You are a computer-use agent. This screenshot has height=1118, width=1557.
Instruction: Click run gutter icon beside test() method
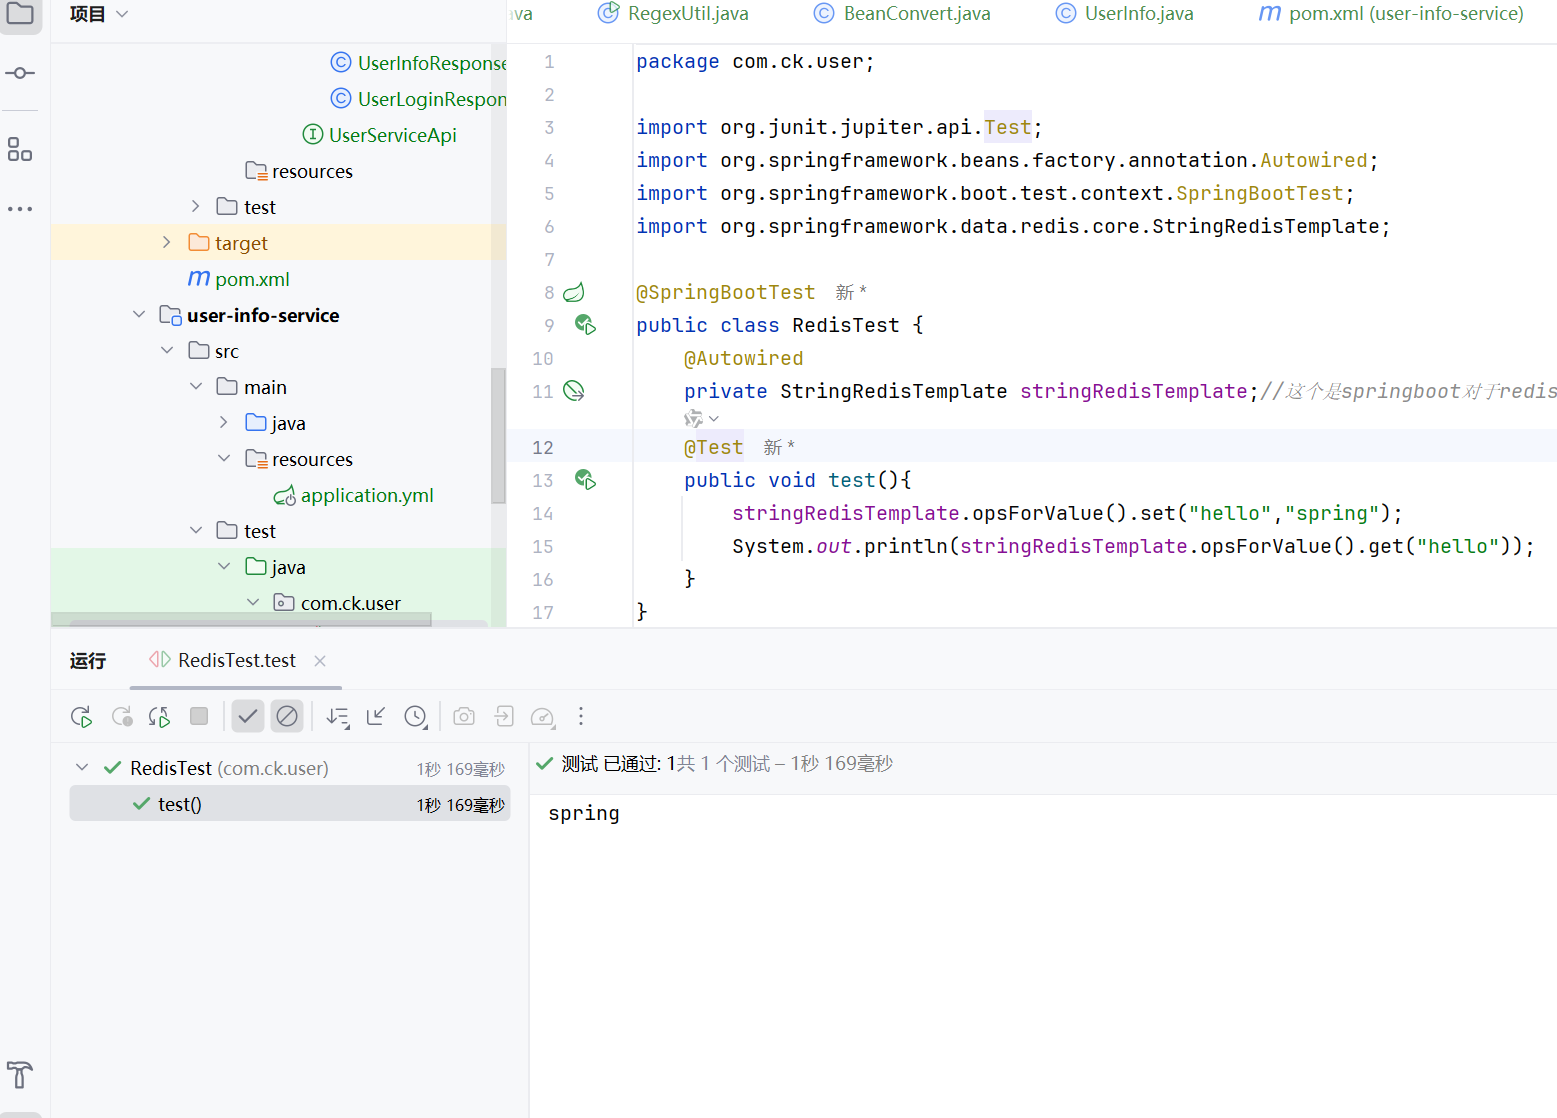pos(586,480)
